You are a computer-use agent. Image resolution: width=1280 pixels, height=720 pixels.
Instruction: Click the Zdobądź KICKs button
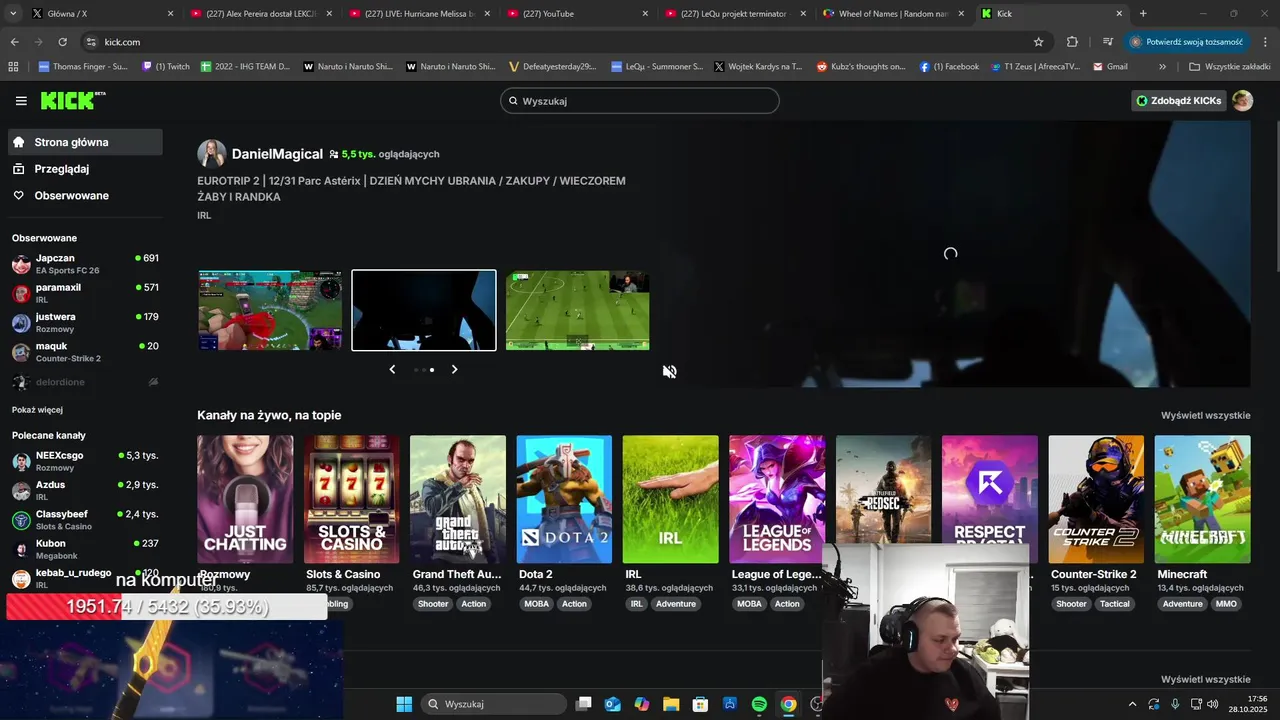(x=1178, y=100)
